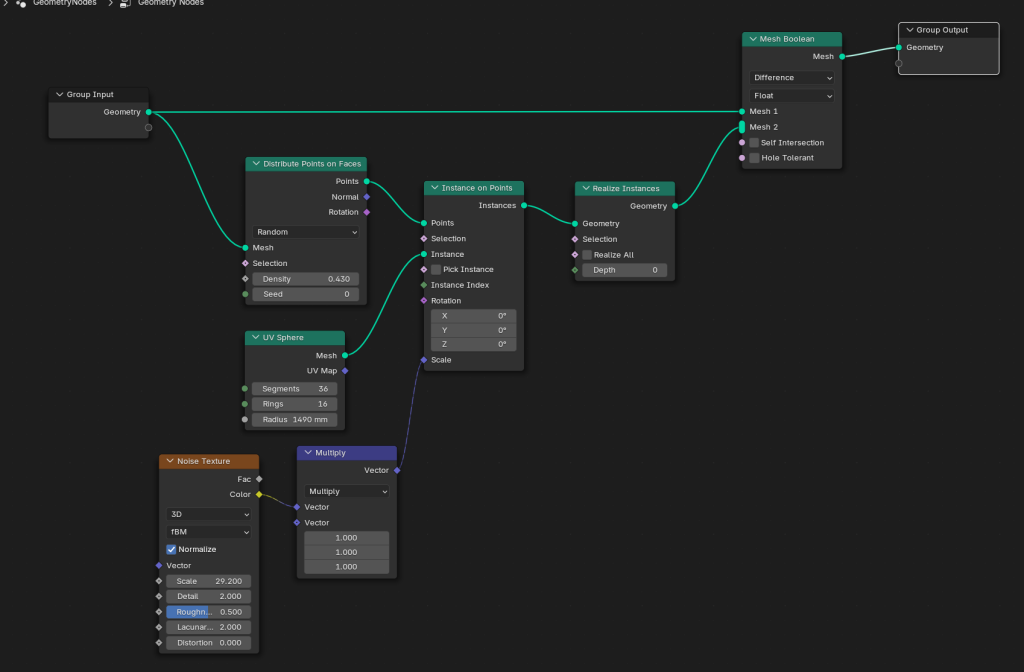Enable the Self Intersection checkbox

tap(754, 142)
